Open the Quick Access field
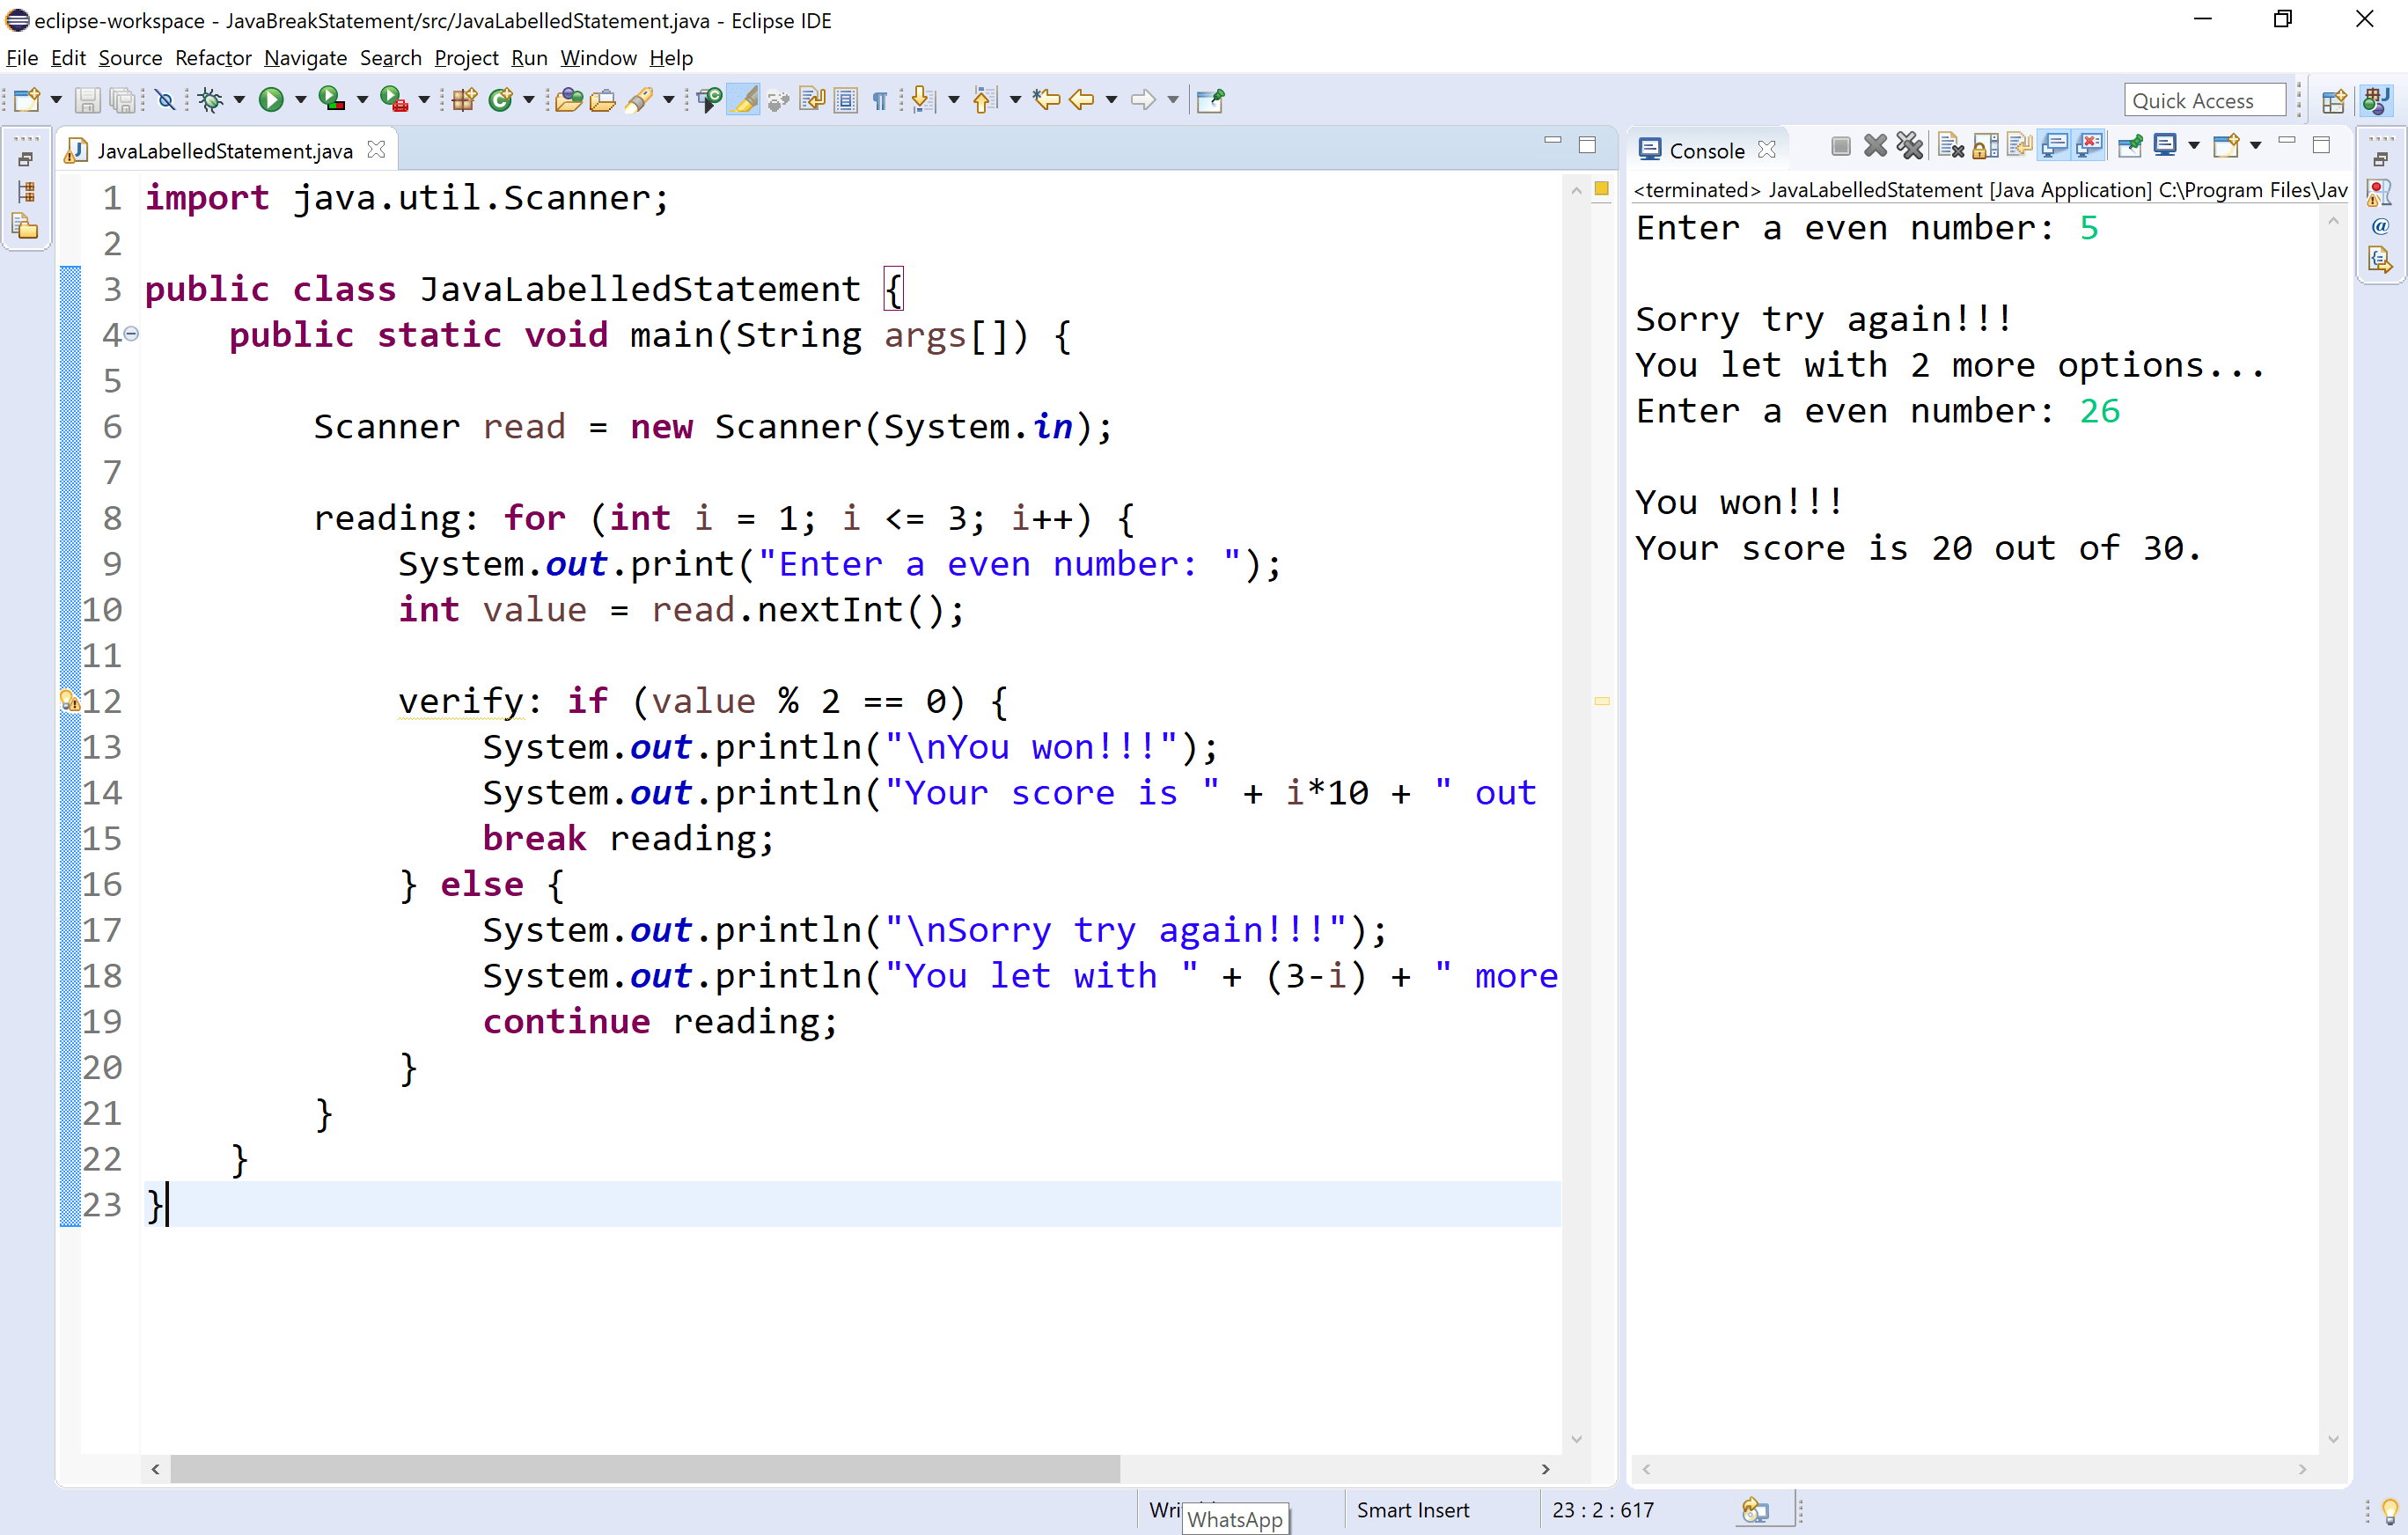Viewport: 2408px width, 1535px height. click(x=2204, y=99)
